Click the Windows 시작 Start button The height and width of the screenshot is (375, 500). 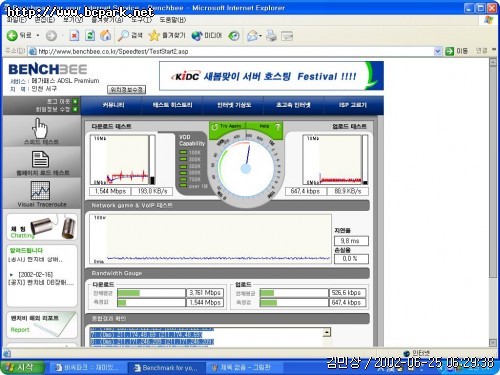(x=22, y=367)
